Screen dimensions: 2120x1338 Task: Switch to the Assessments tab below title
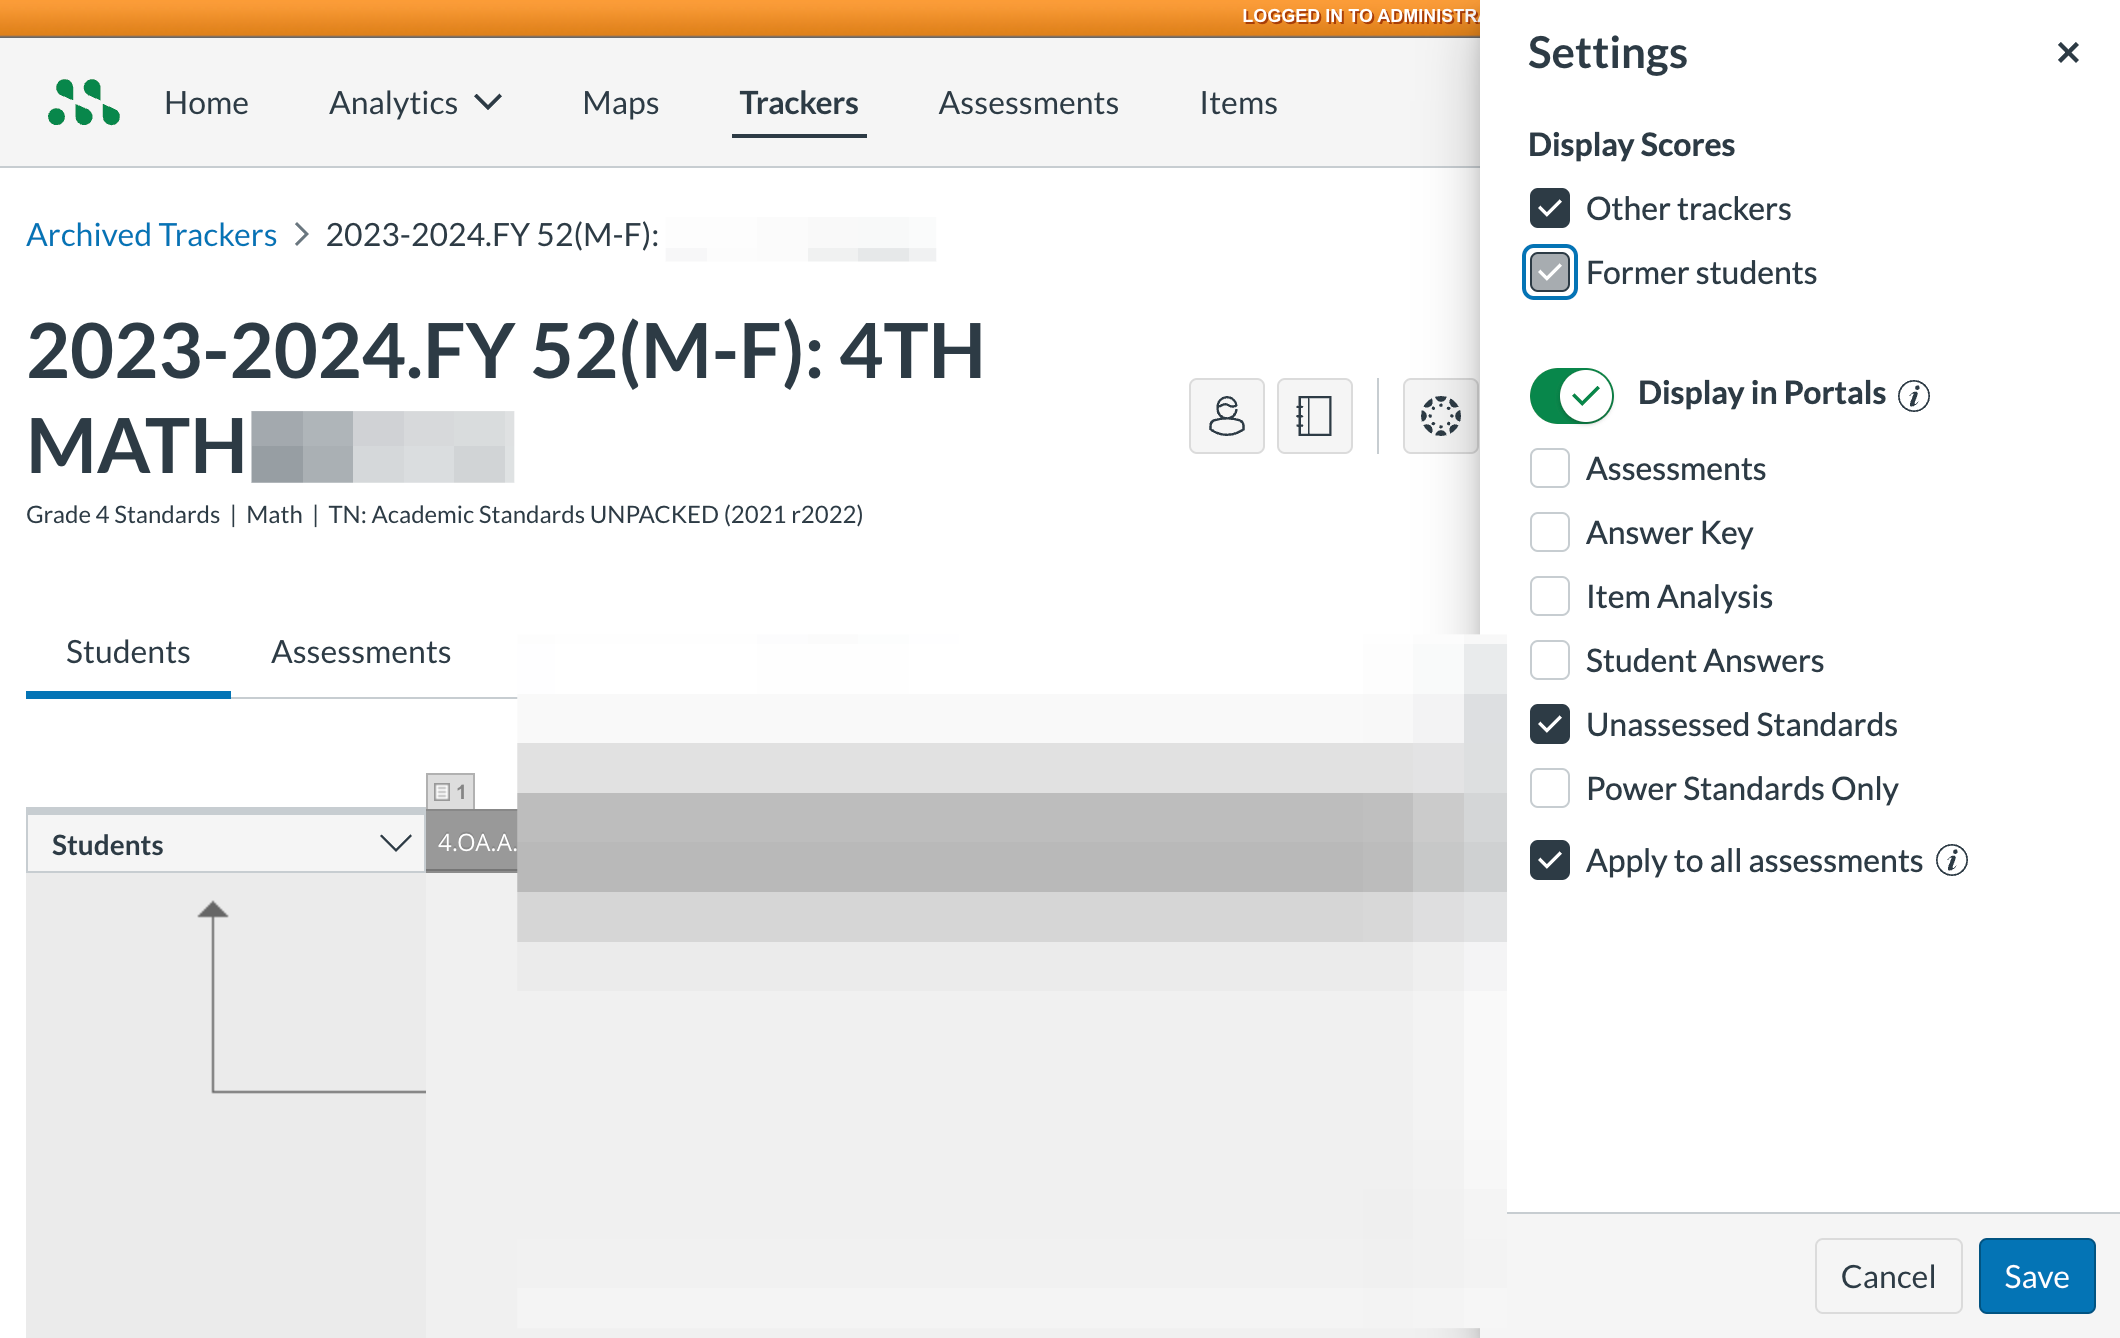click(x=361, y=652)
